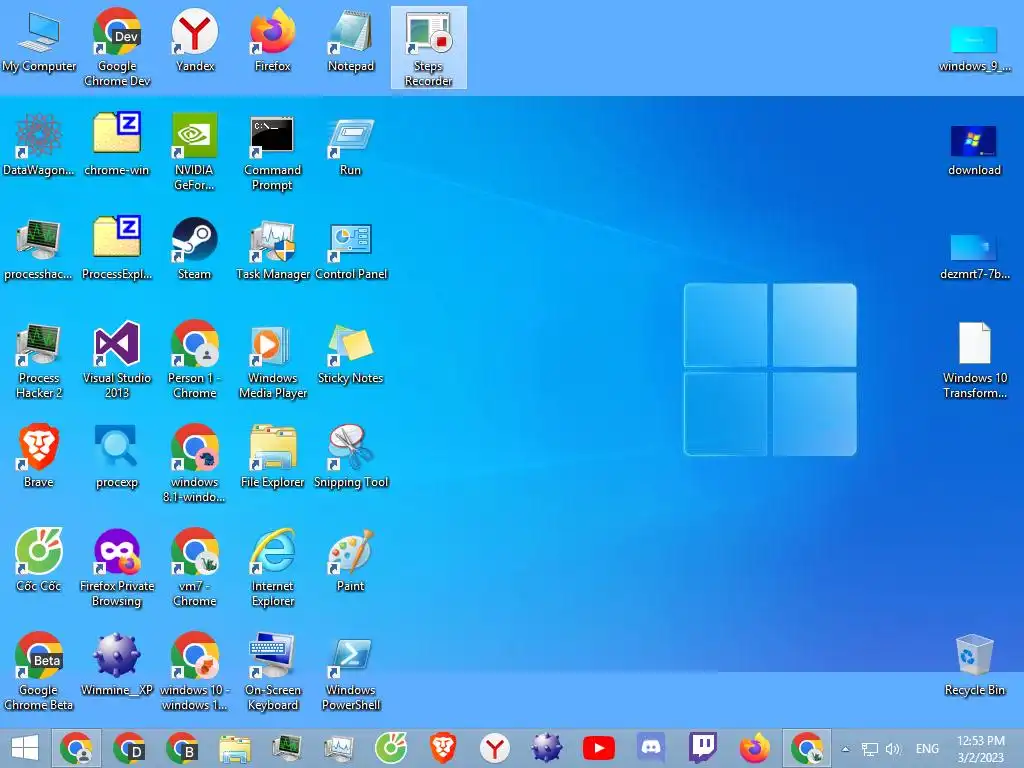Open Cốc Cốc from taskbar
This screenshot has width=1024, height=768.
tap(391, 748)
